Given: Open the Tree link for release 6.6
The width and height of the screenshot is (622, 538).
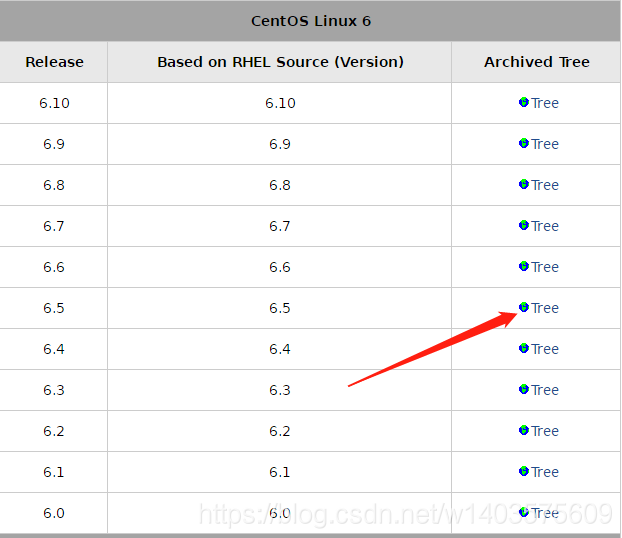Looking at the screenshot, I should (545, 267).
